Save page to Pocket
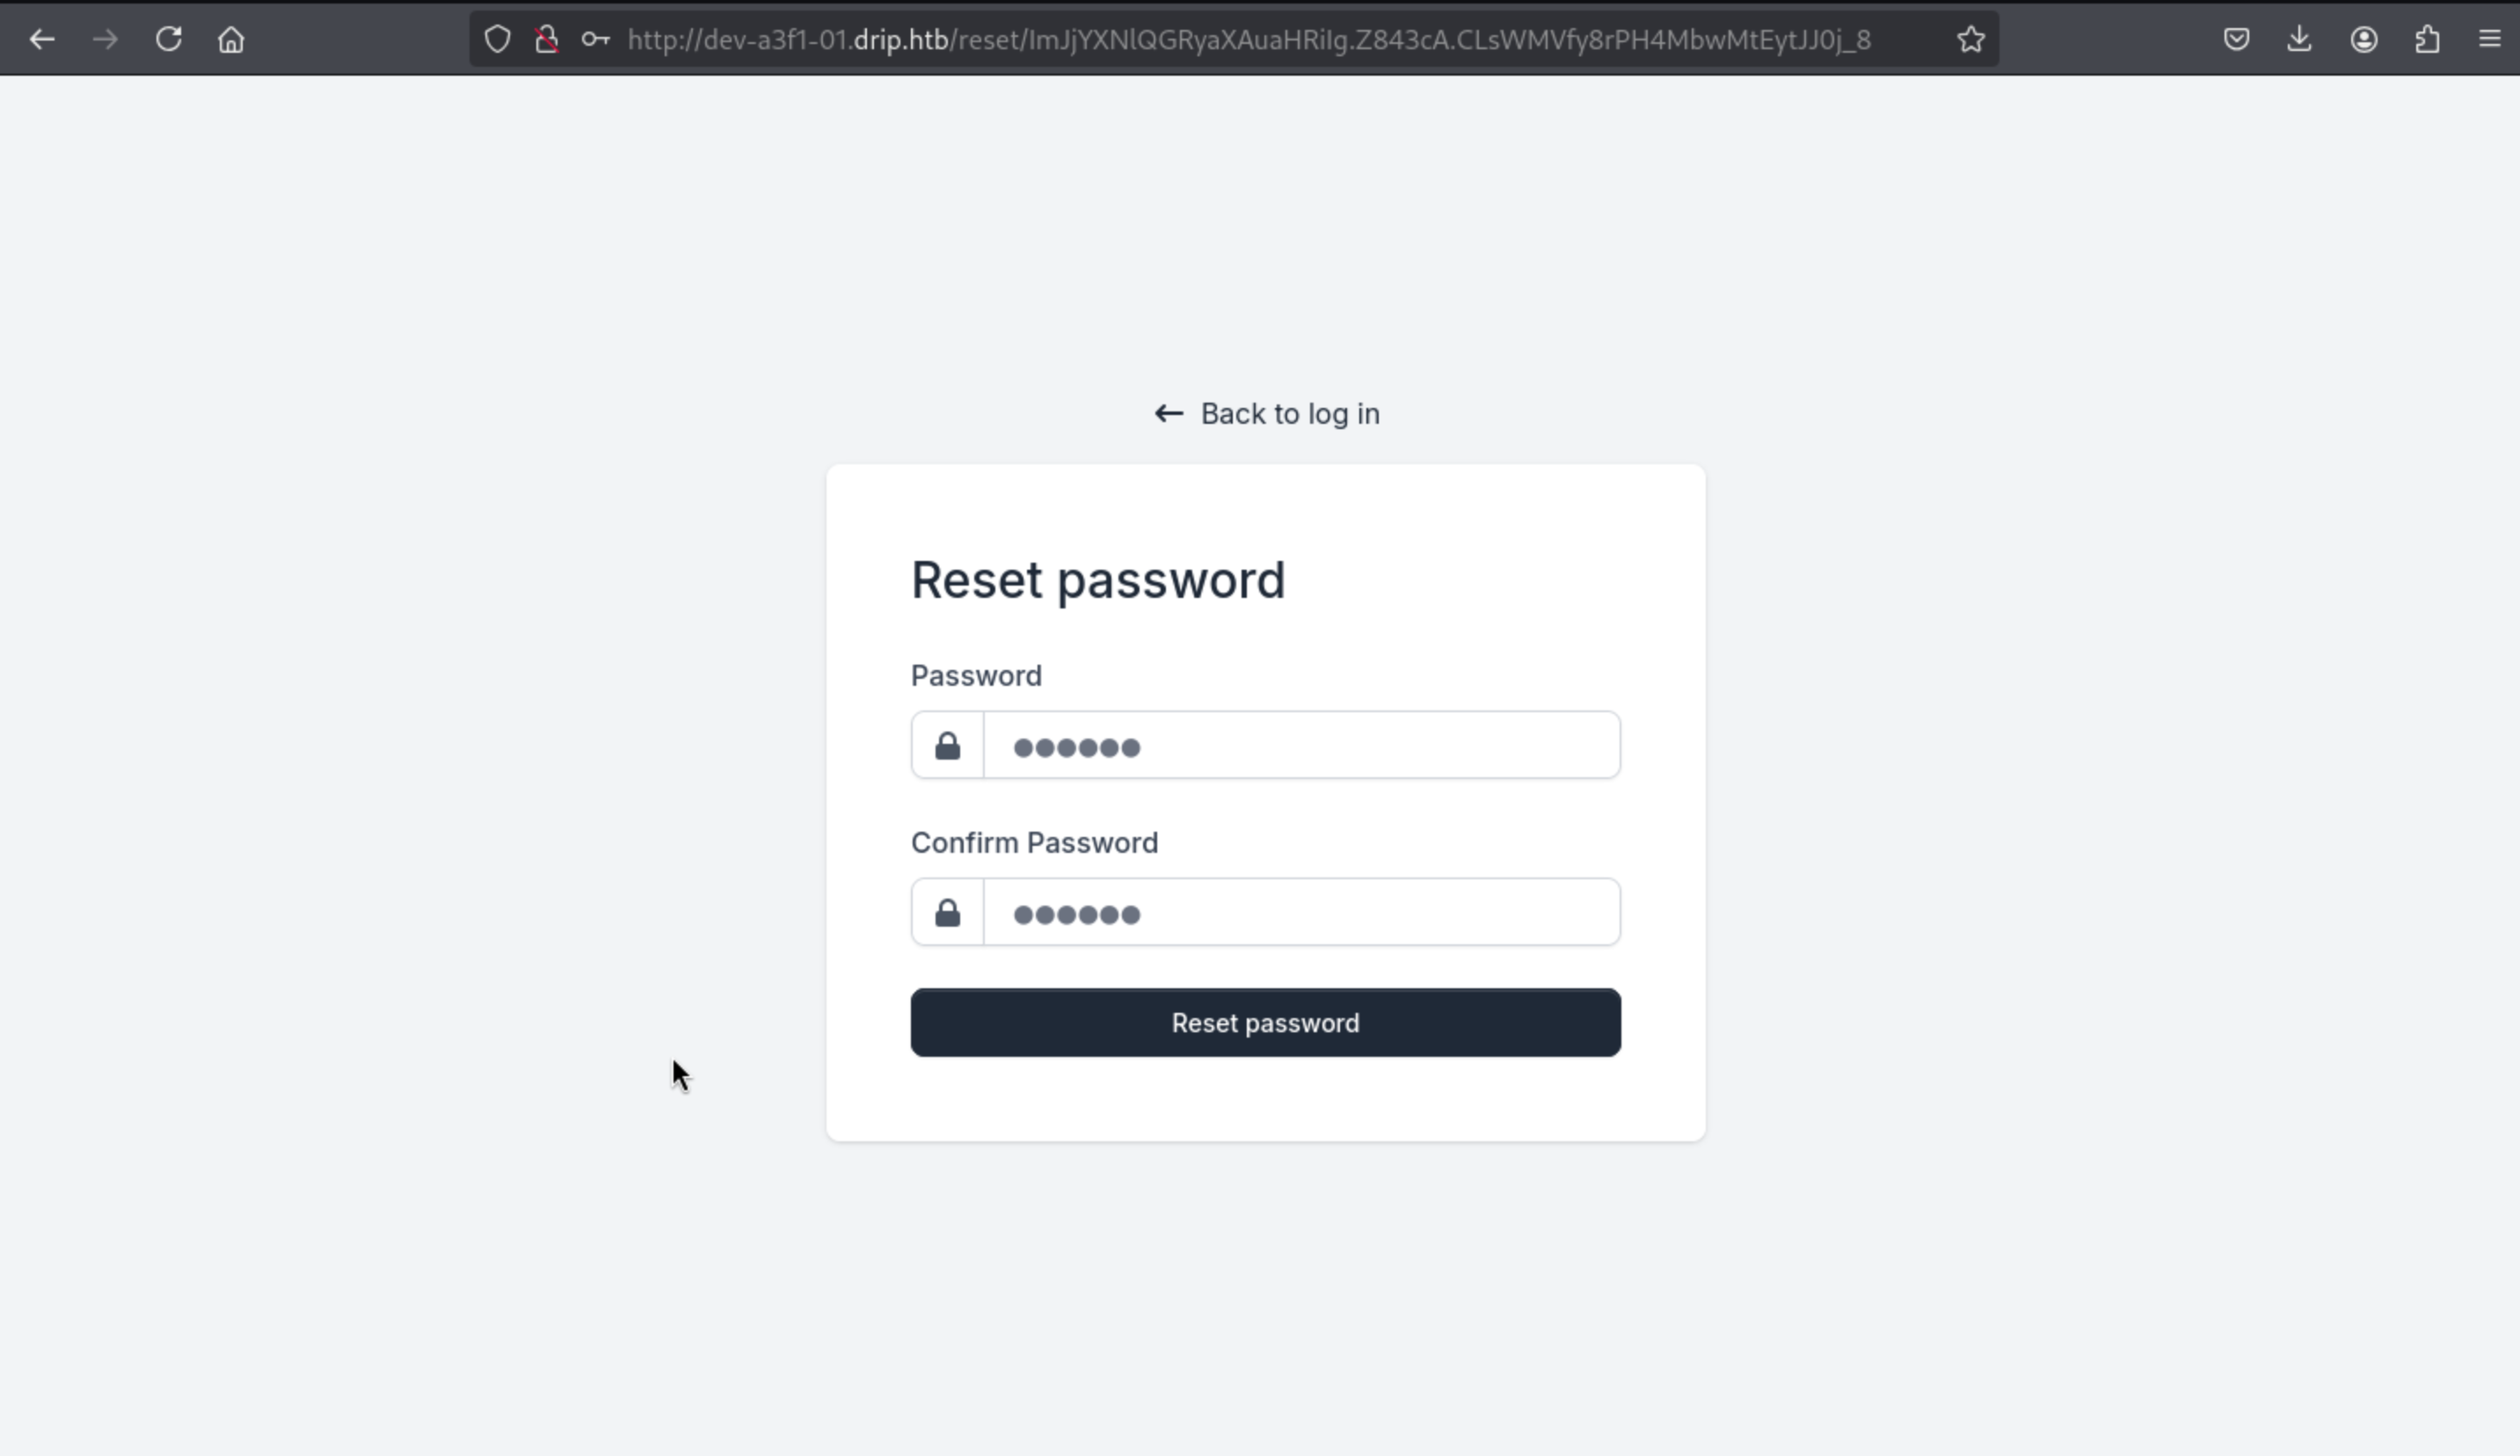Screen dimensions: 2520x1456 point(2236,40)
